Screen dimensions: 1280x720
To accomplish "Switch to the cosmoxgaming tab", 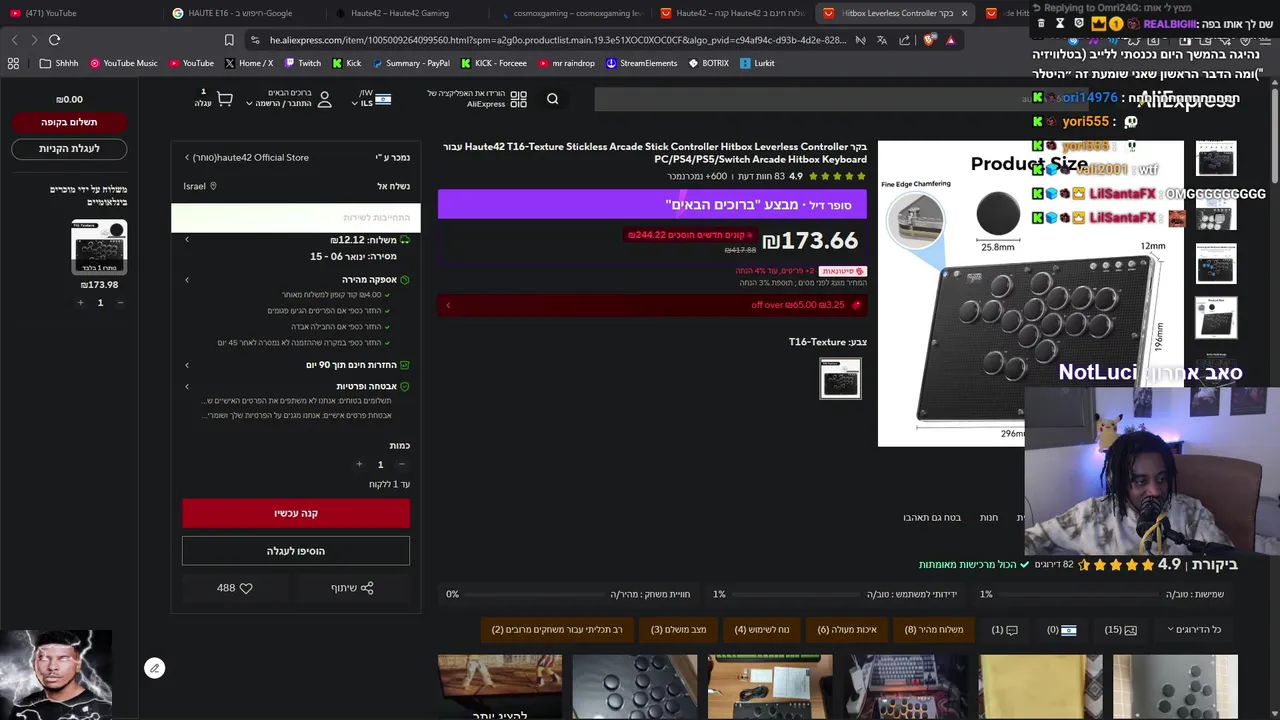I will [571, 13].
